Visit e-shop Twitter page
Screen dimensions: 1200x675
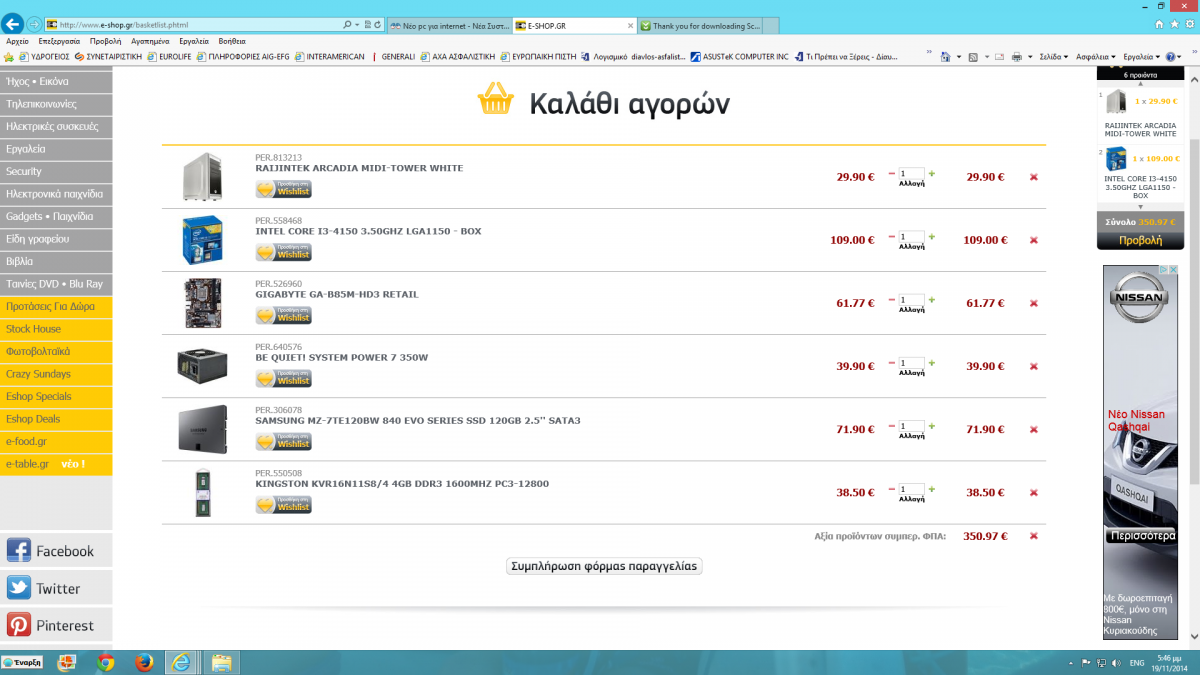coord(56,588)
